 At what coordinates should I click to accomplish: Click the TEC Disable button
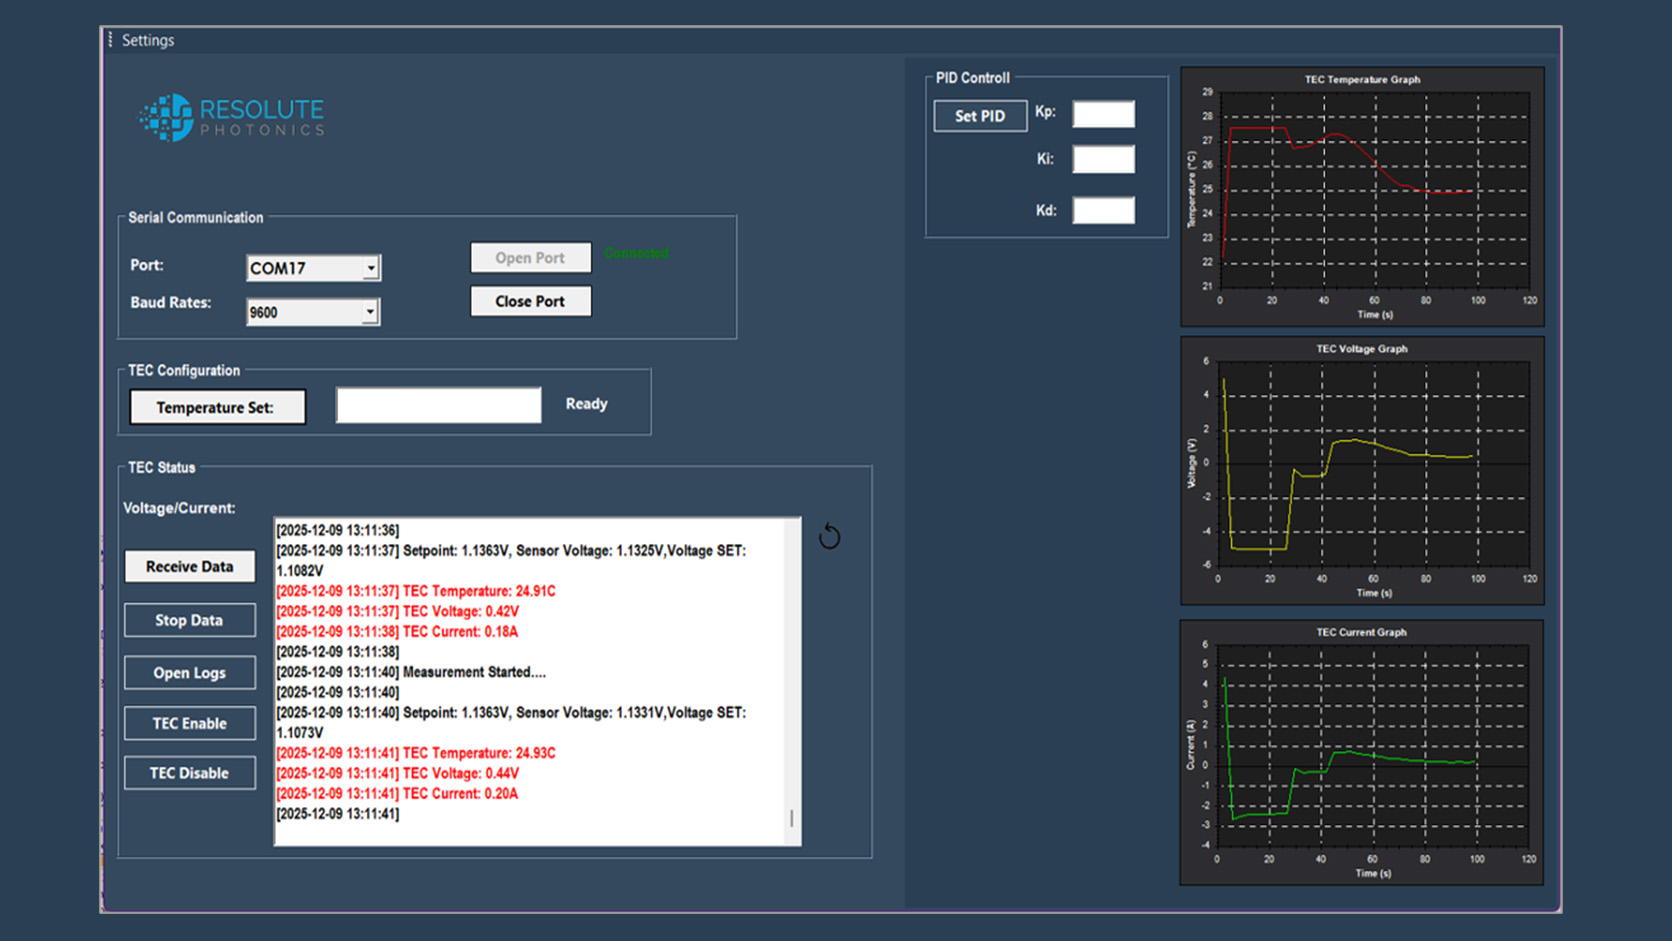[189, 773]
